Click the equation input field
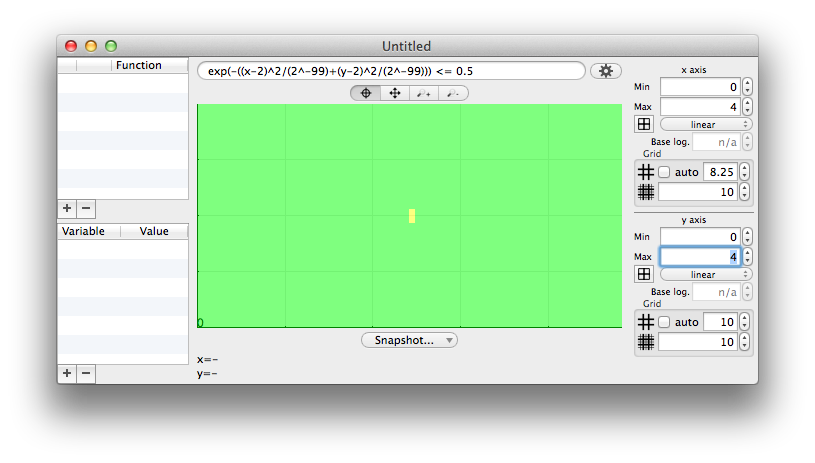Screen dimensions: 815x463 (x=391, y=71)
